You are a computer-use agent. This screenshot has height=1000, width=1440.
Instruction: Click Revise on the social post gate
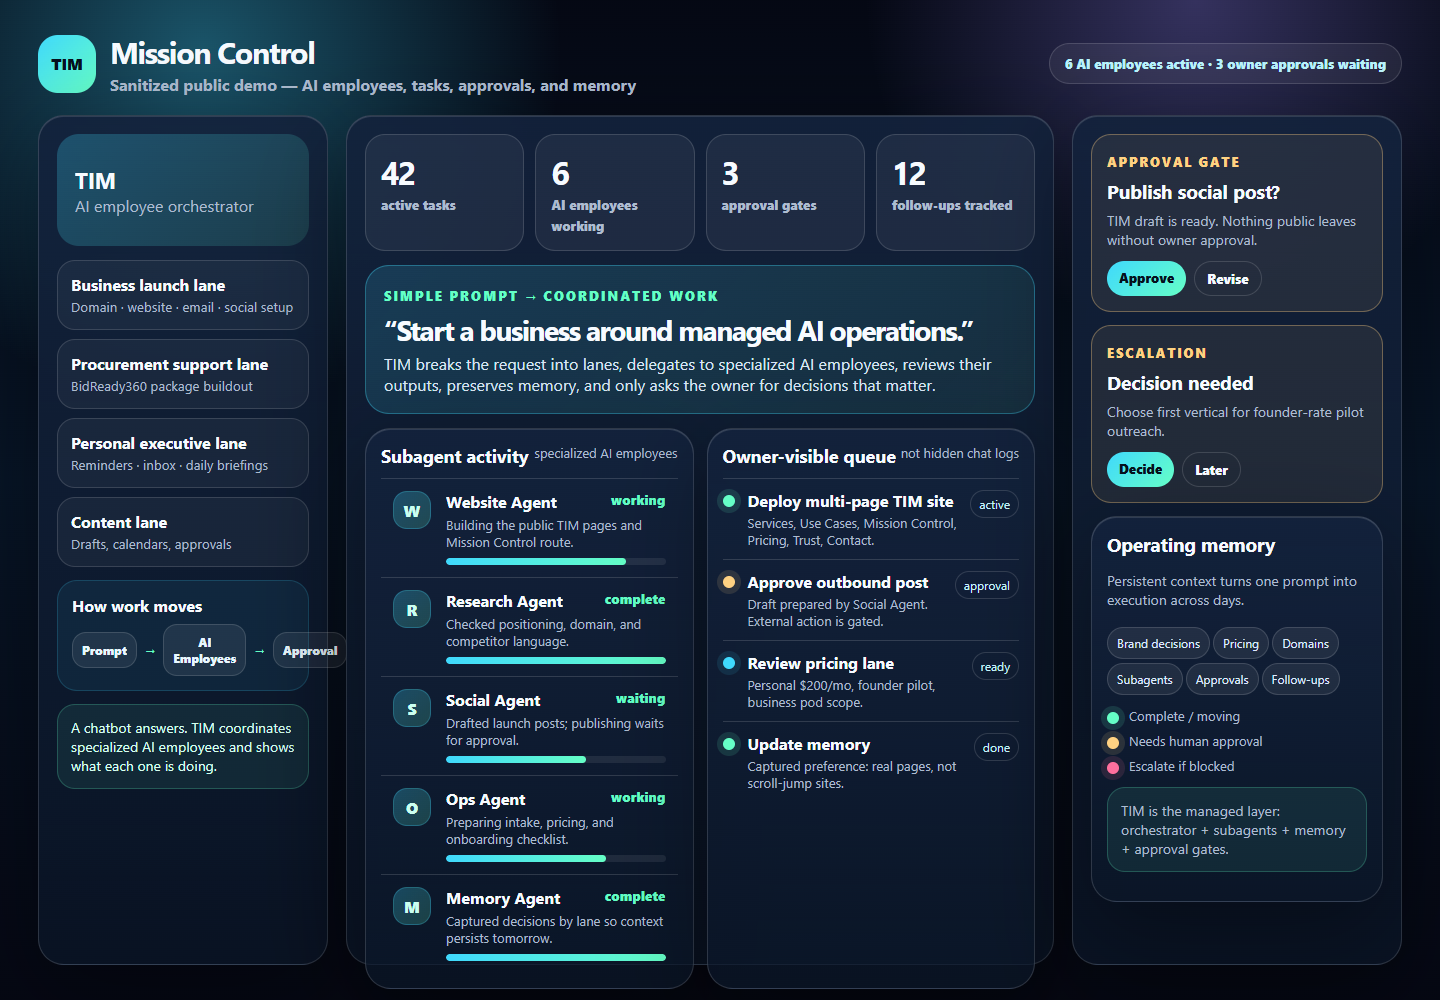pos(1227,279)
